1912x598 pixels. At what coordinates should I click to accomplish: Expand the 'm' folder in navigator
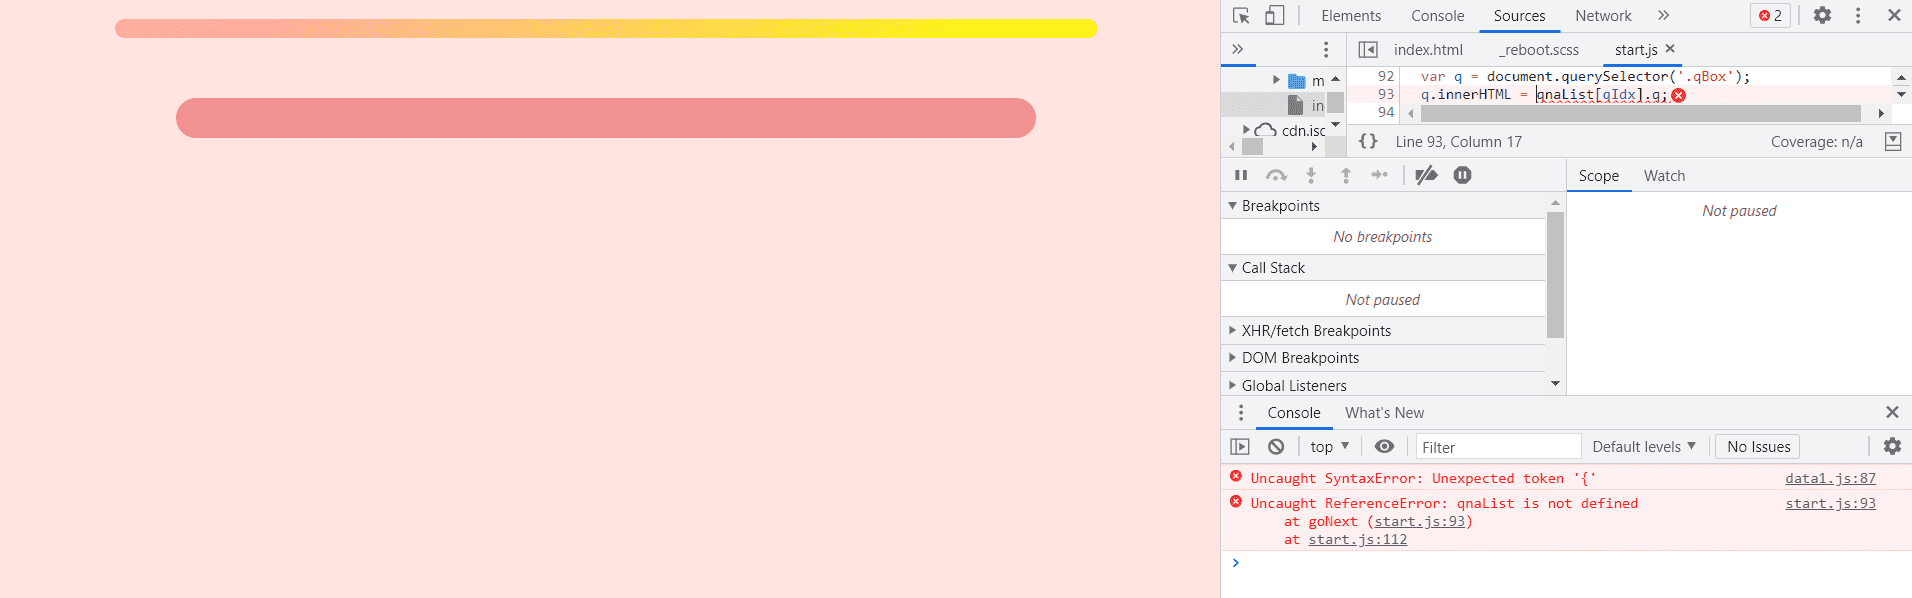[x=1276, y=80]
